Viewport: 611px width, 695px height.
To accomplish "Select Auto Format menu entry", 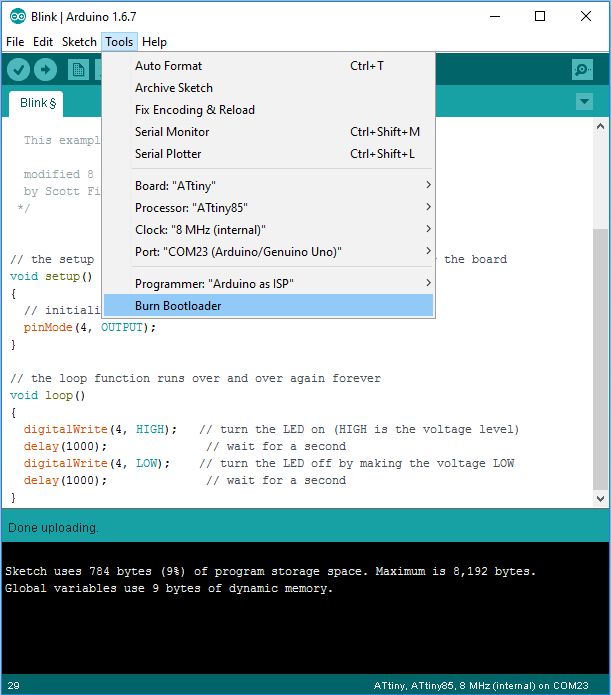I will pyautogui.click(x=268, y=66).
